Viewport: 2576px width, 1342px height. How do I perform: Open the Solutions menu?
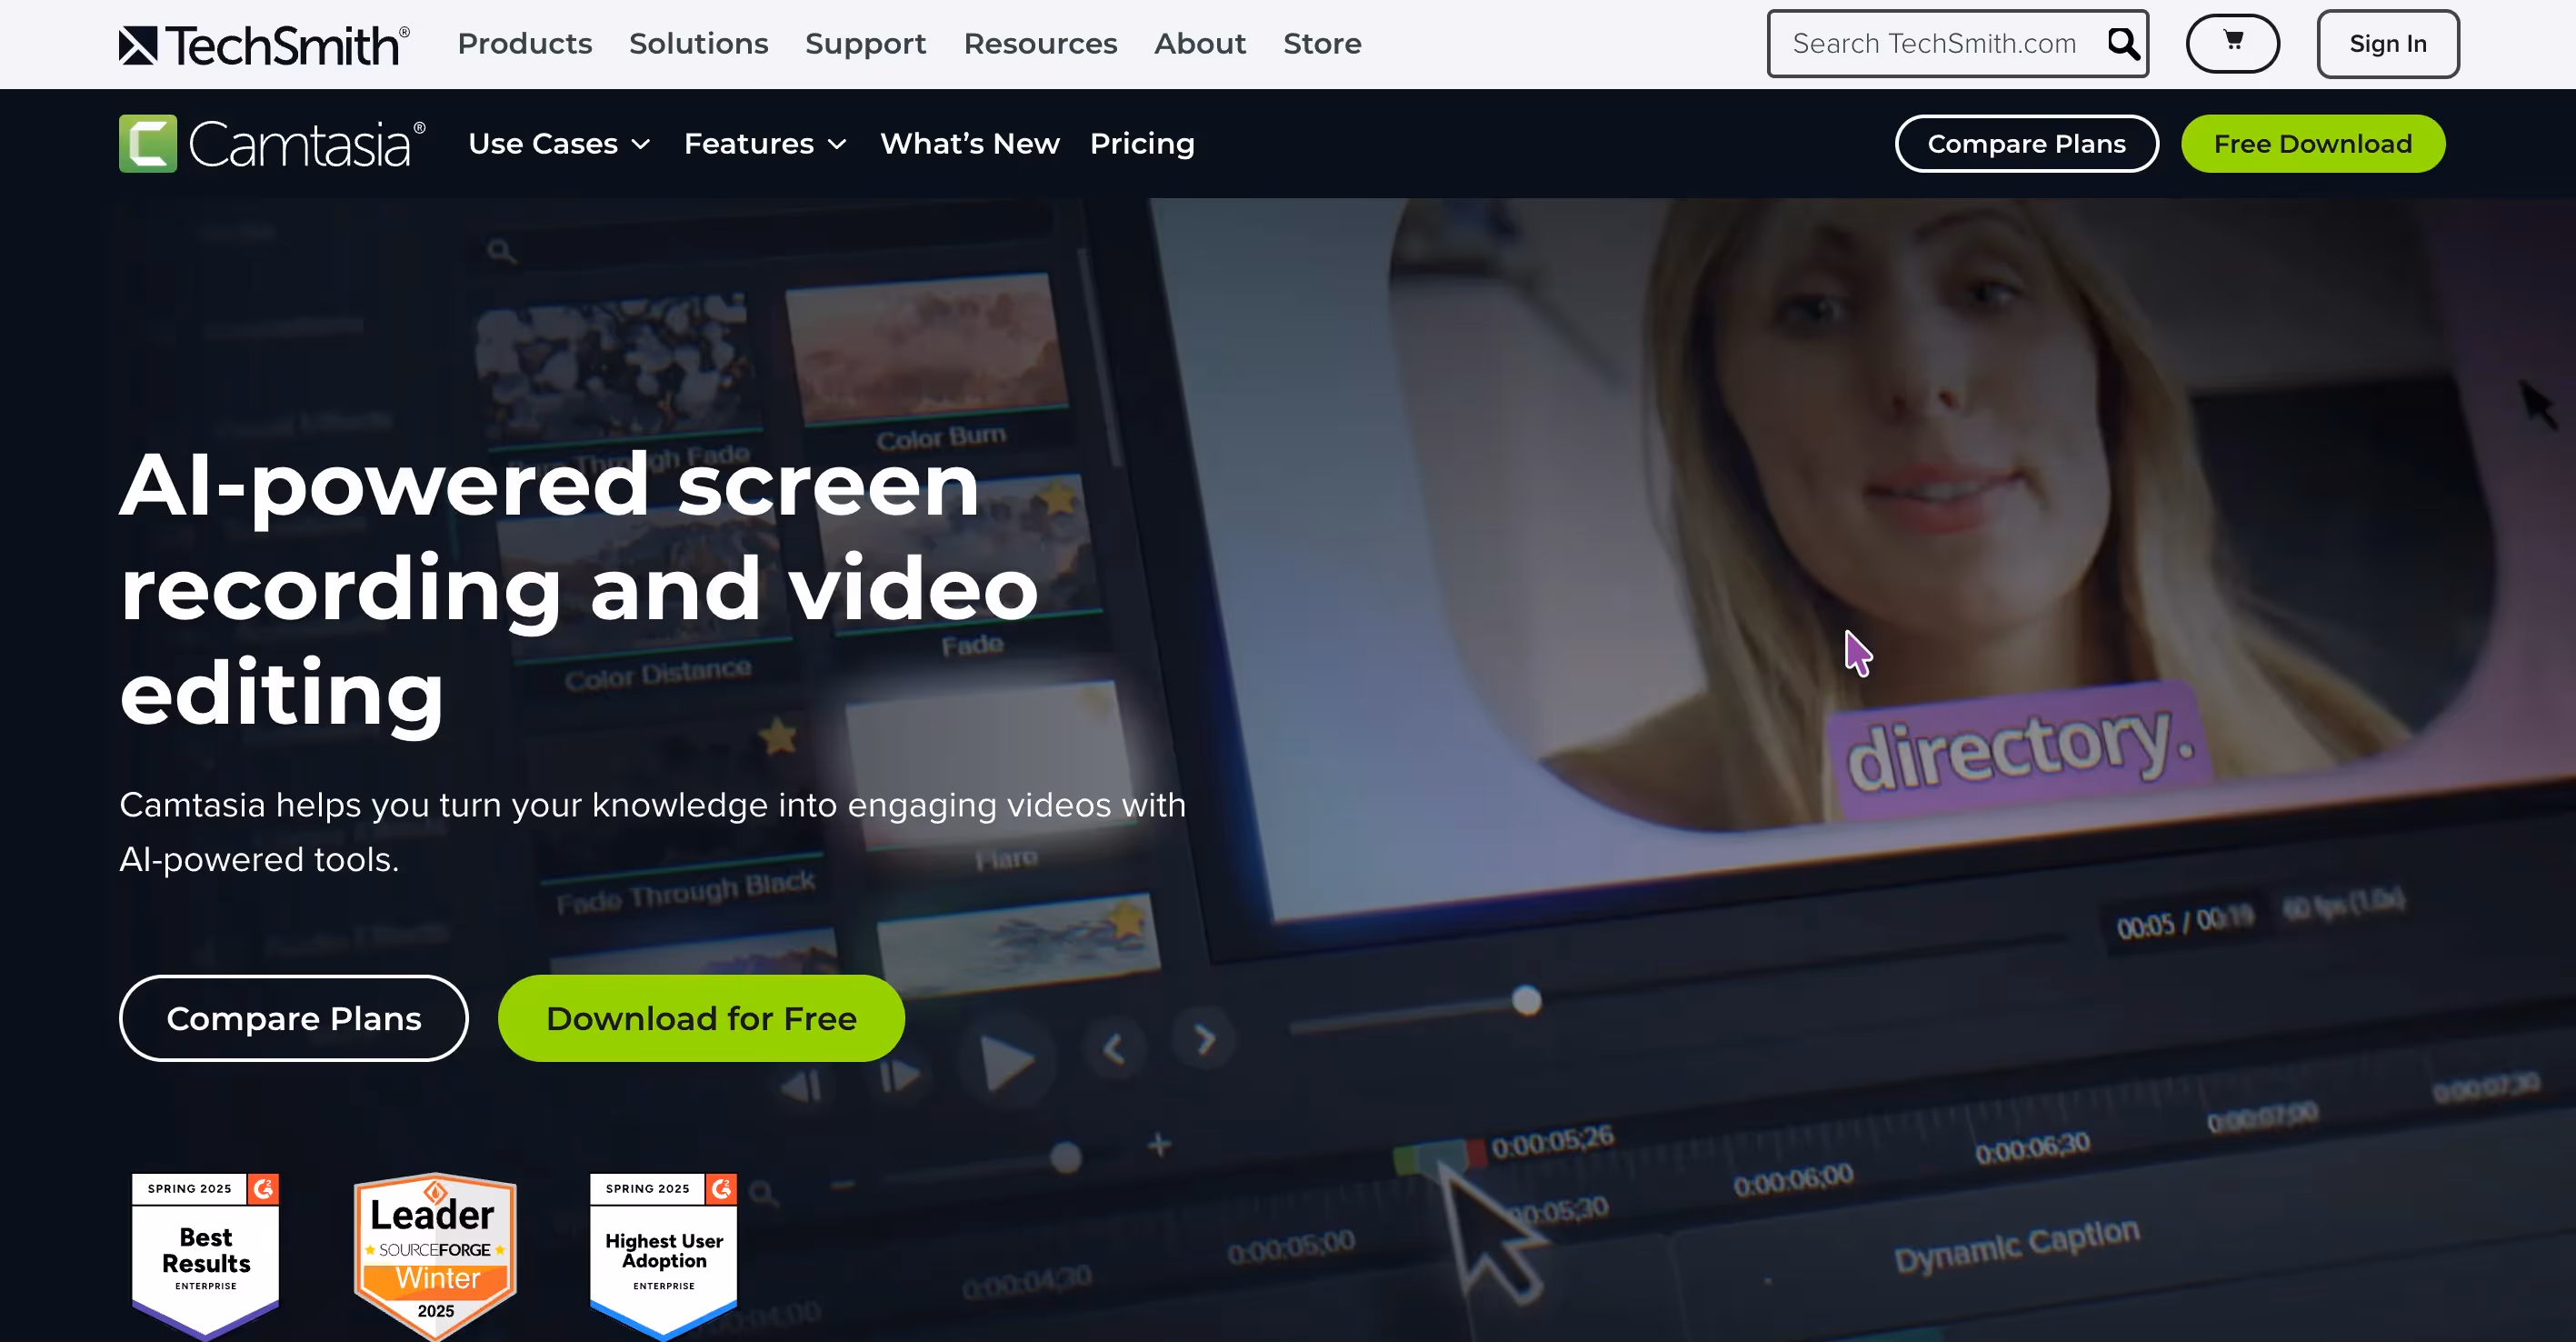[x=698, y=44]
